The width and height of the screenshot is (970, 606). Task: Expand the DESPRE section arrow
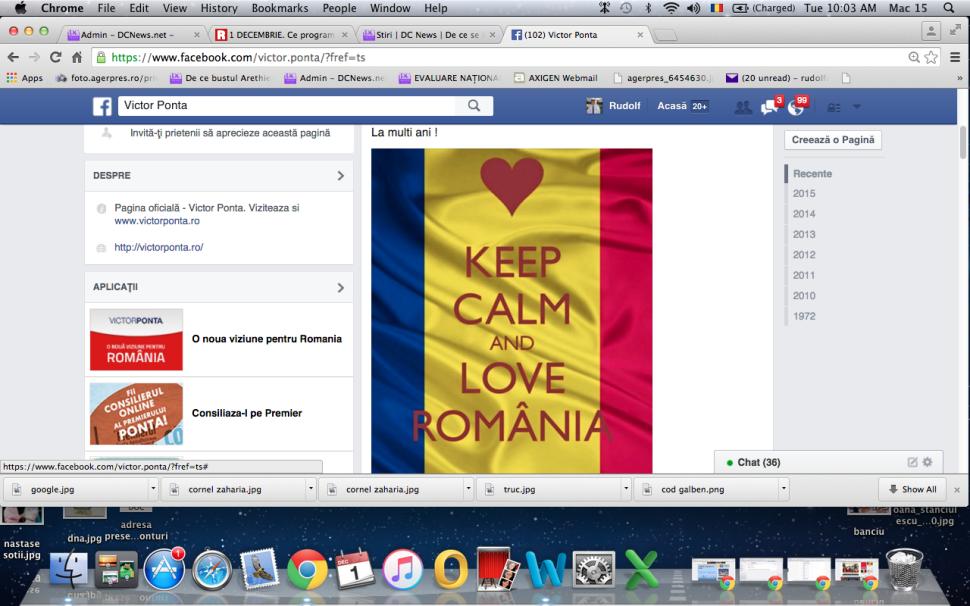340,175
